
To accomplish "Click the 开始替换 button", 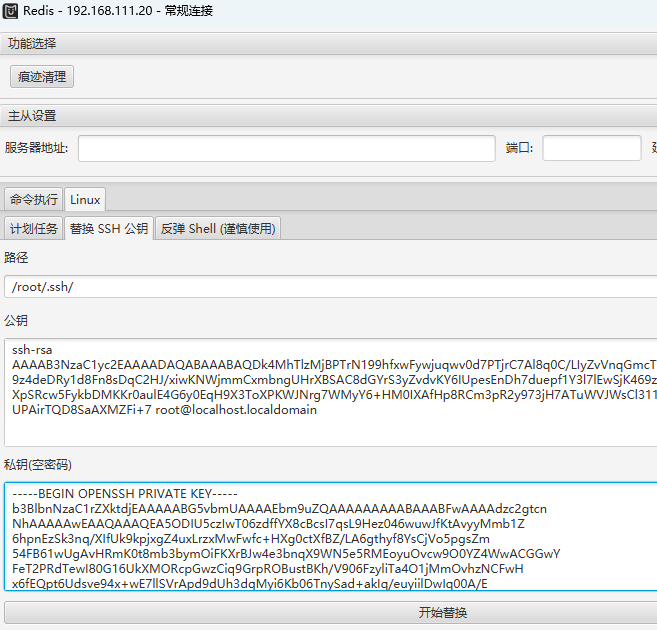I will tap(442, 612).
